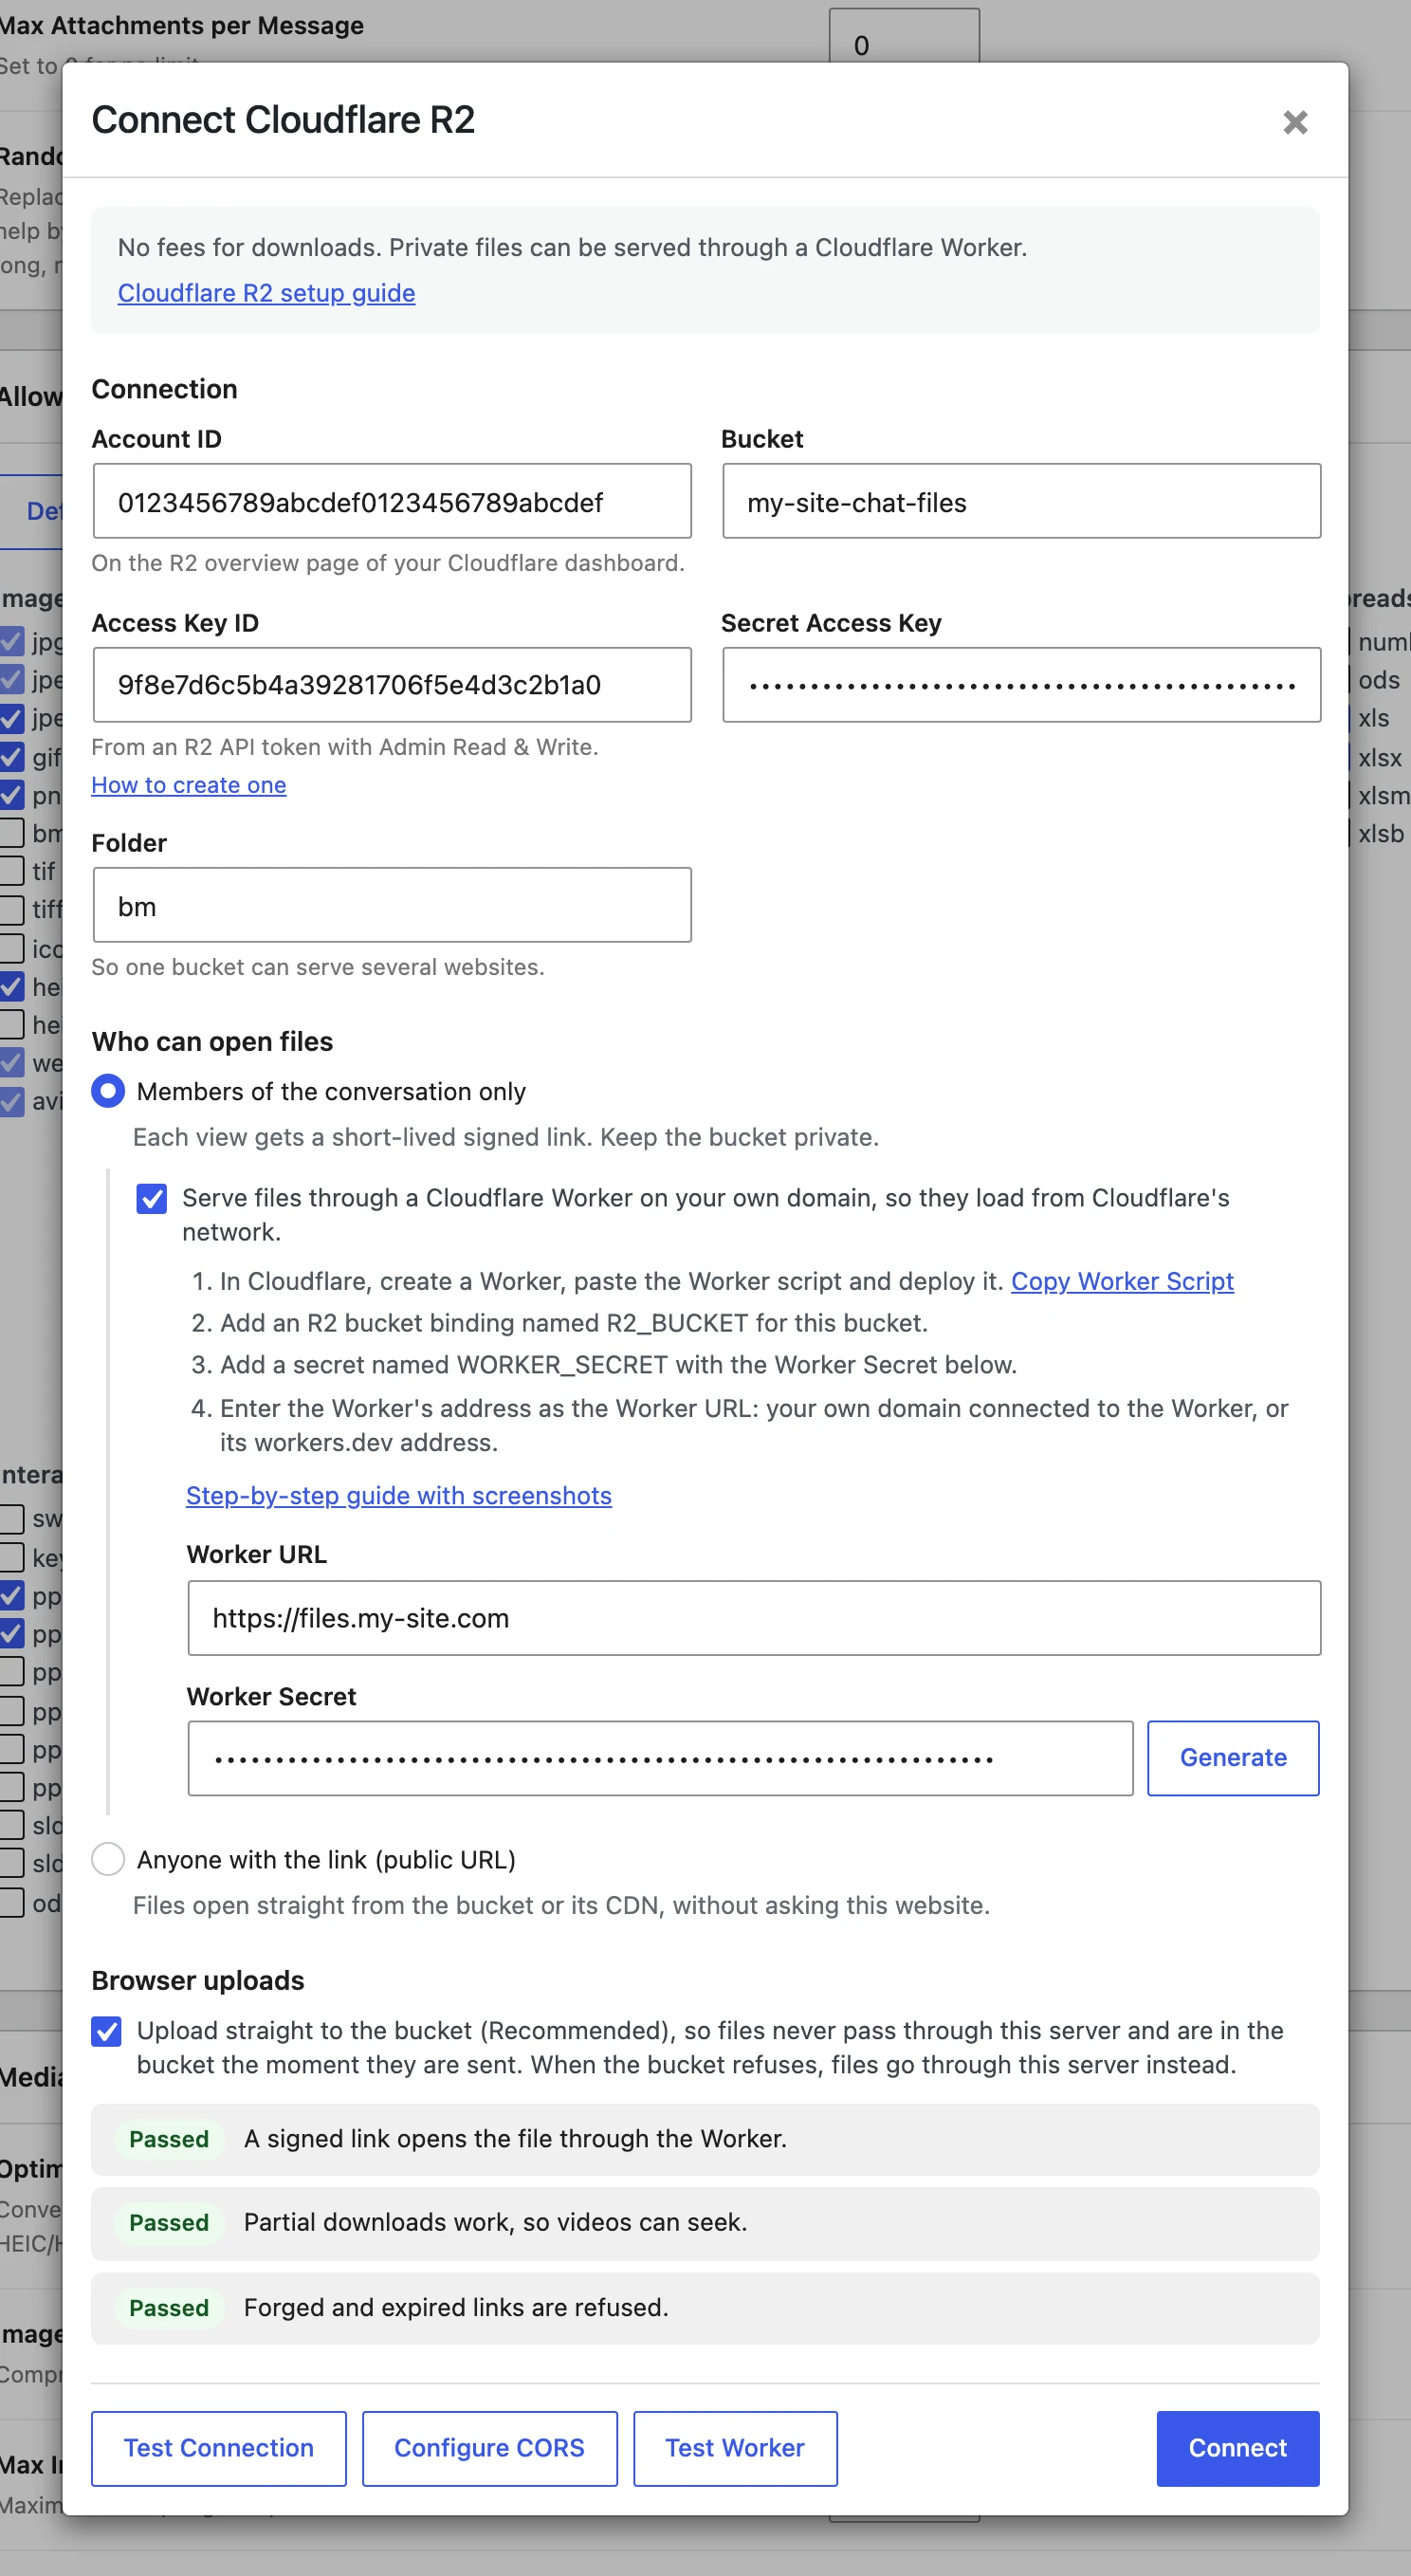
Task: Open the Cloudflare R2 setup guide link
Action: (266, 293)
